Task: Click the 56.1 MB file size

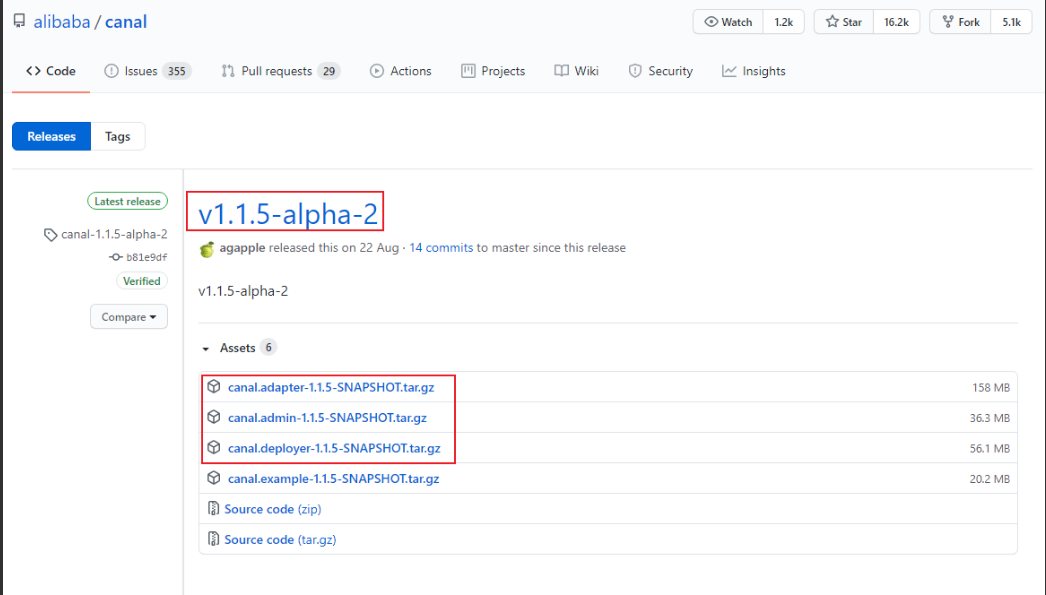Action: click(x=990, y=449)
